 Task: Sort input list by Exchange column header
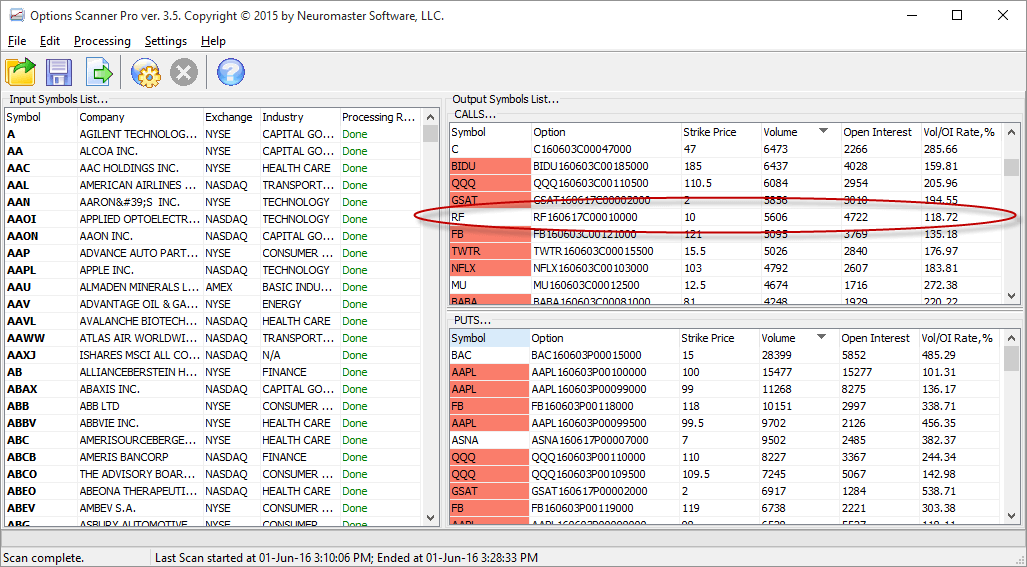(x=232, y=117)
